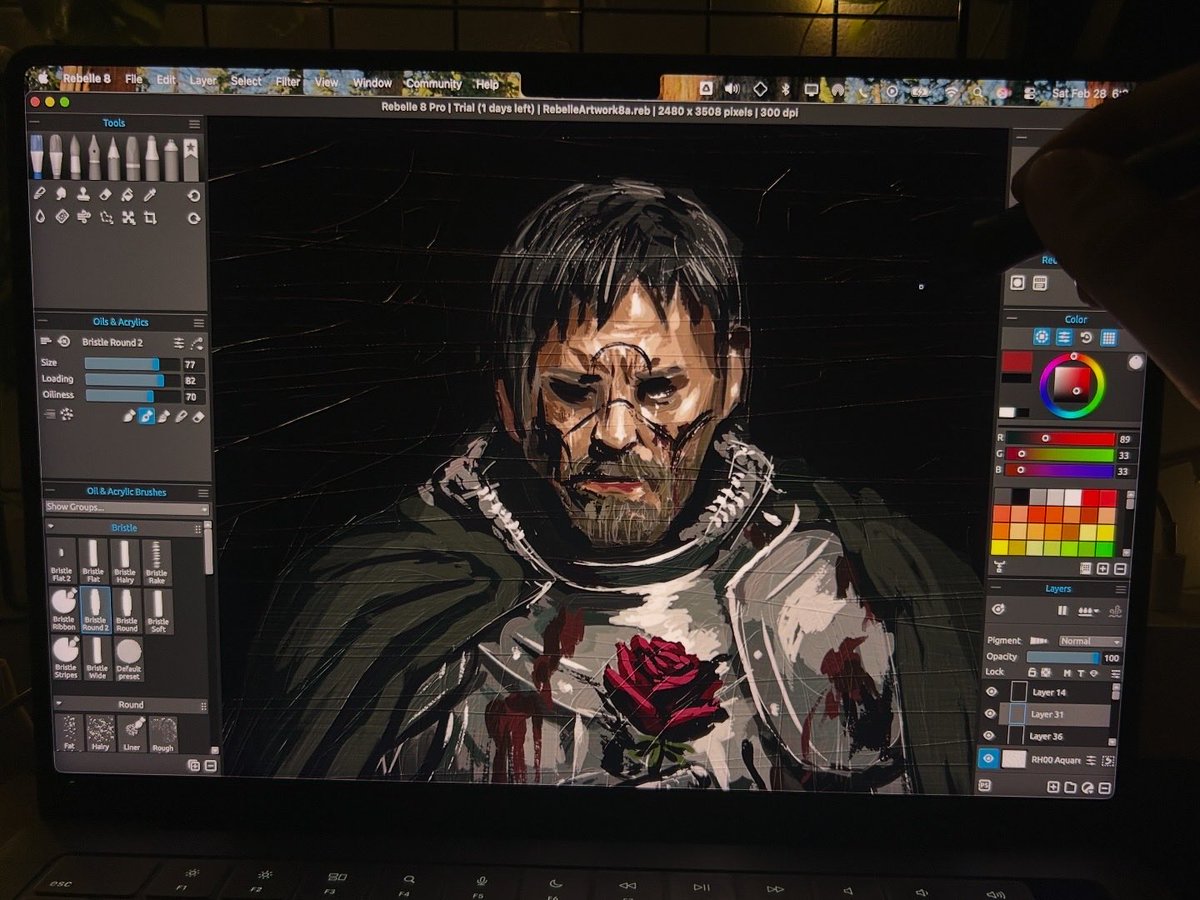
Task: Select the Crop canvas tool
Action: (150, 218)
